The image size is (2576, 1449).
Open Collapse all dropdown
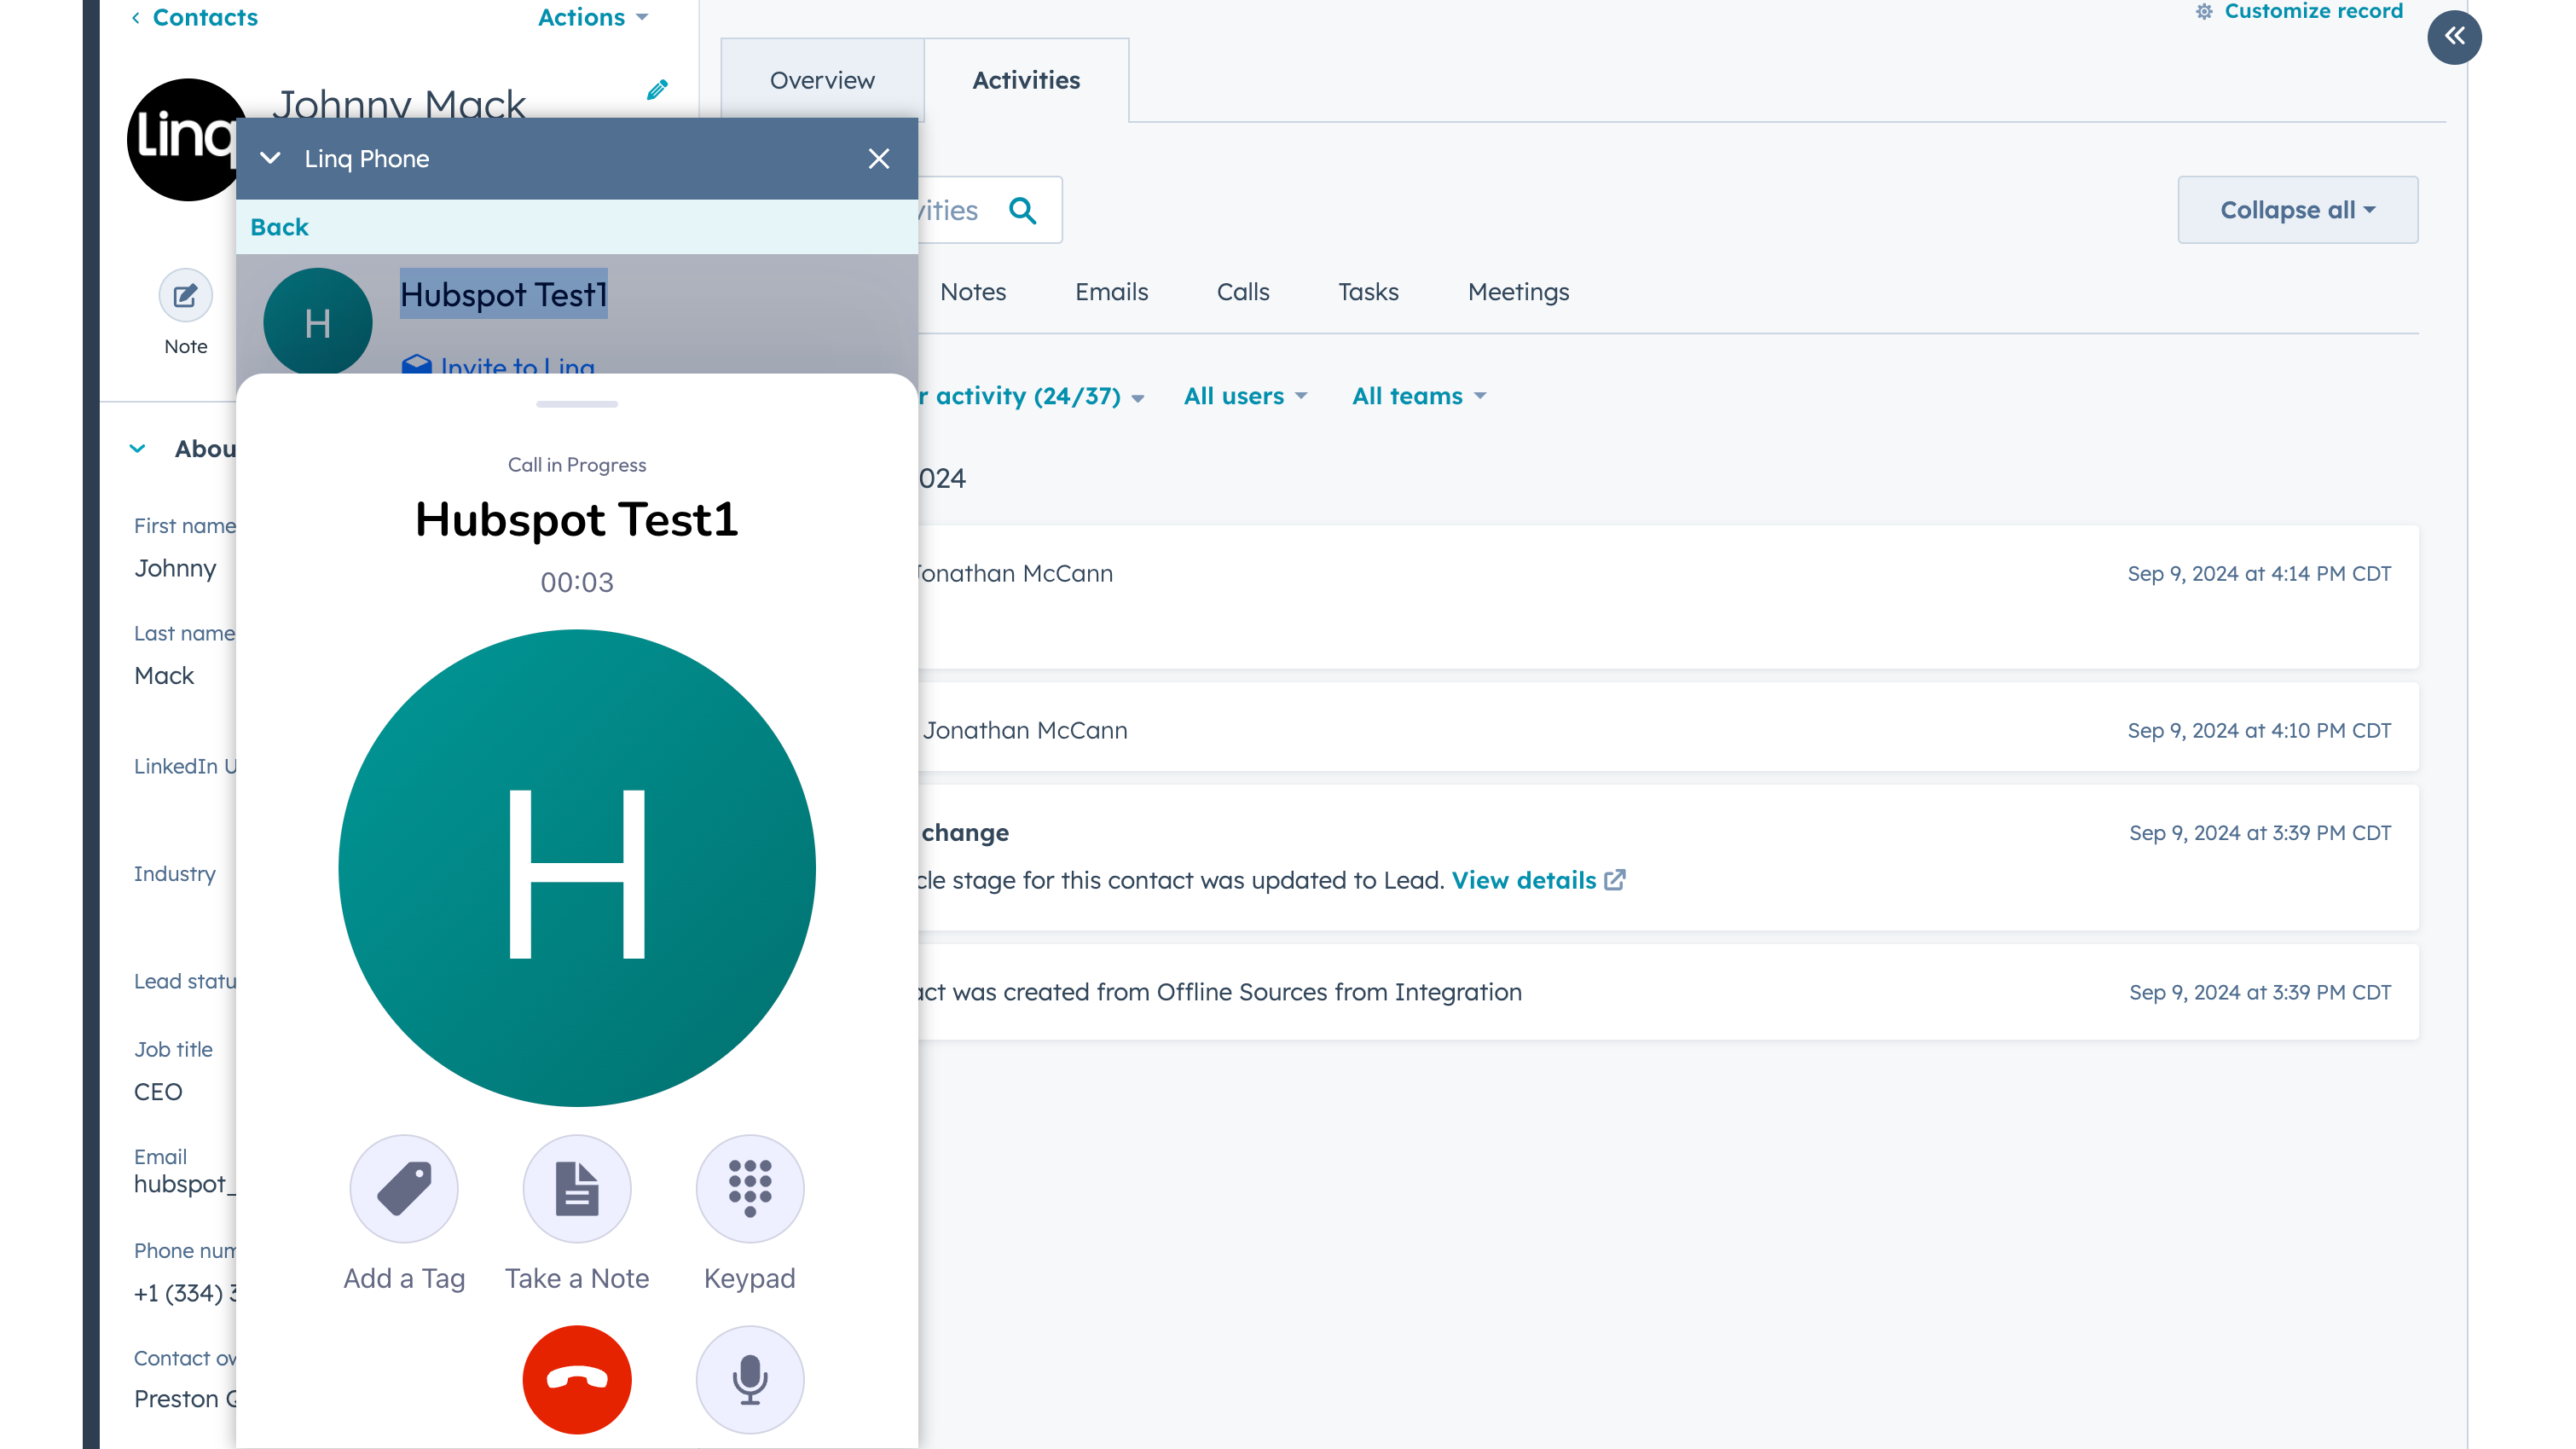[x=2297, y=210]
